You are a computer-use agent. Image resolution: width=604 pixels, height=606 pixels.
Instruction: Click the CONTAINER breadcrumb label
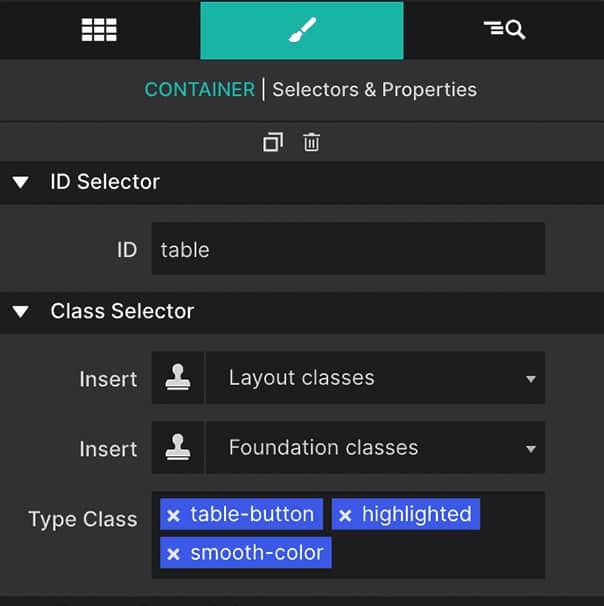click(x=199, y=89)
